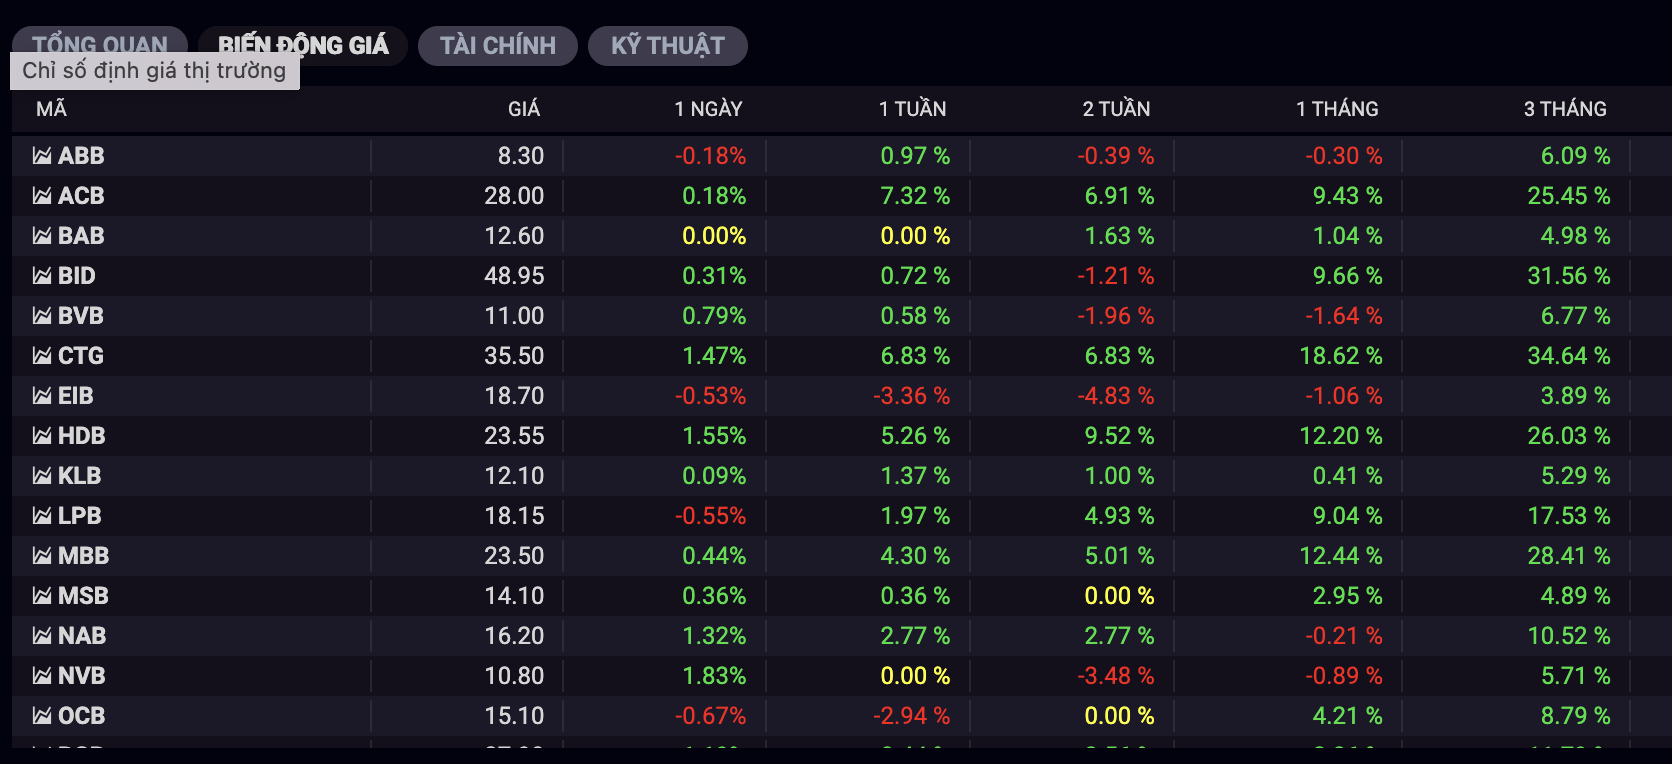This screenshot has width=1672, height=764.
Task: Sort by 1 THÁNG column header
Action: click(x=1336, y=109)
